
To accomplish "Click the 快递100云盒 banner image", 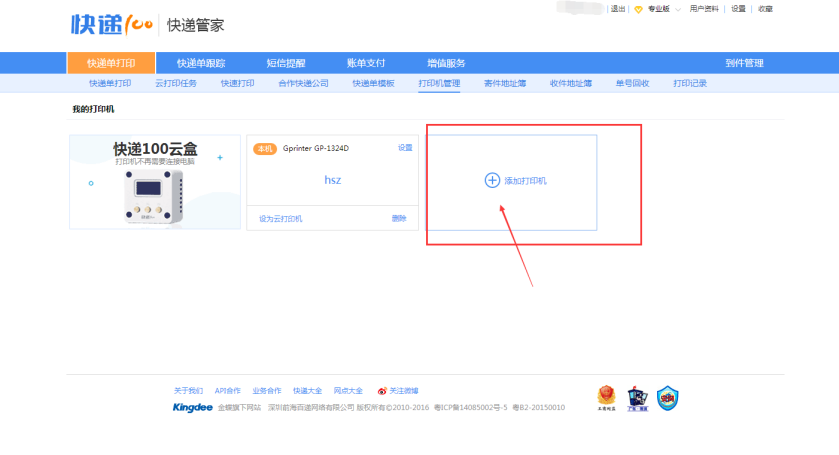I will tap(155, 182).
